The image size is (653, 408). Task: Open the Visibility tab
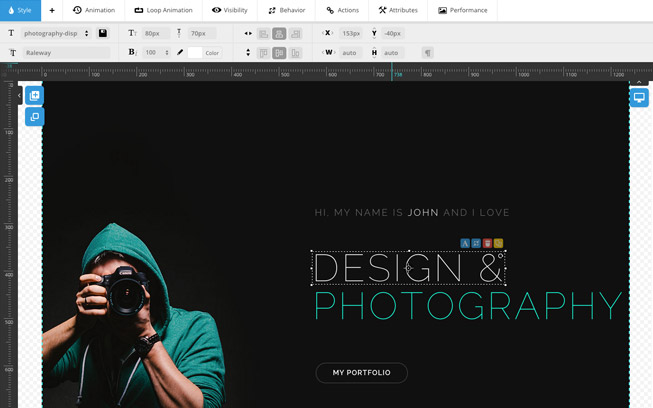[x=229, y=10]
